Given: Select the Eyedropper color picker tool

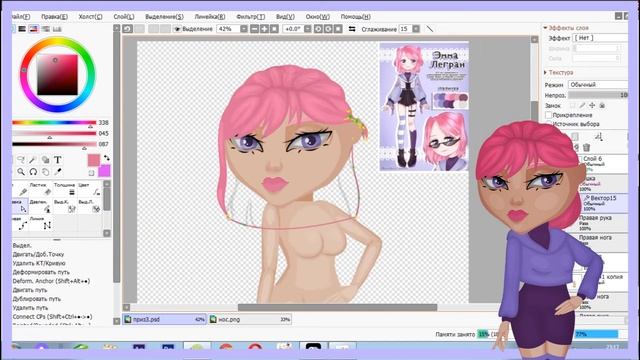Looking at the screenshot, I should pos(58,172).
